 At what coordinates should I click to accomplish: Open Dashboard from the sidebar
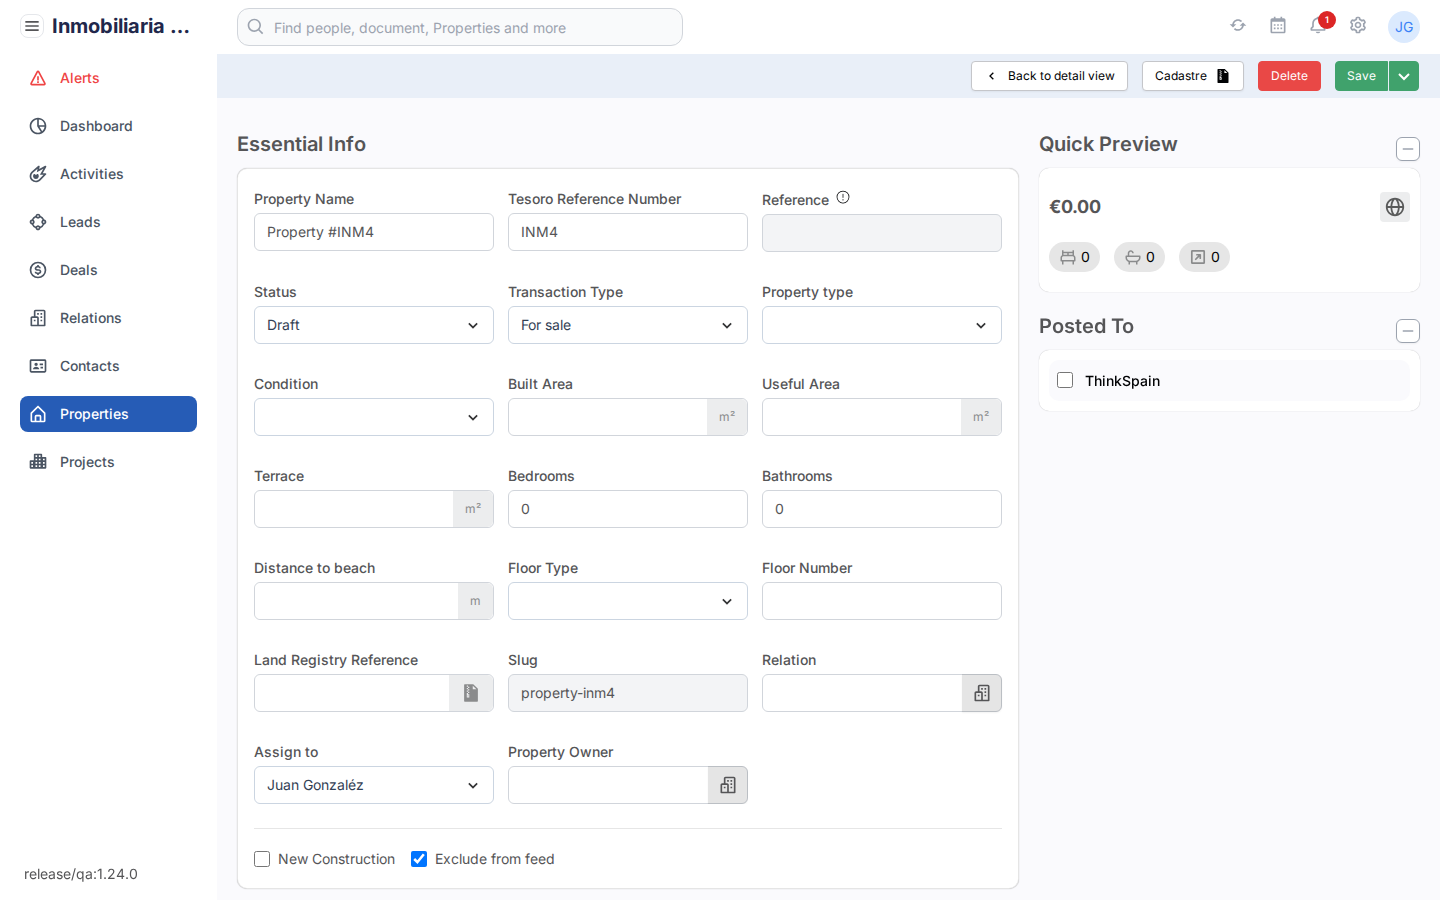(96, 126)
